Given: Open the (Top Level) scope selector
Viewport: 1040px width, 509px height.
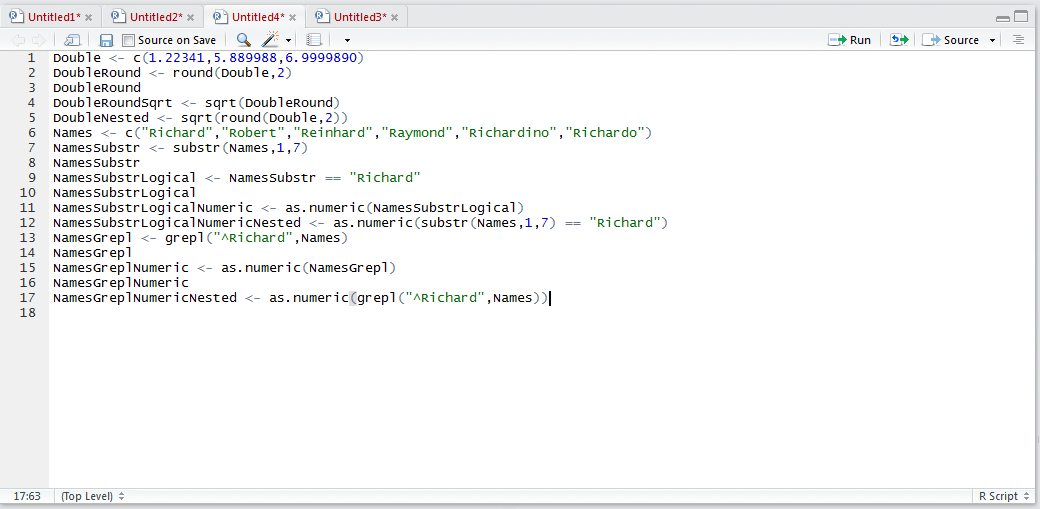Looking at the screenshot, I should [93, 496].
